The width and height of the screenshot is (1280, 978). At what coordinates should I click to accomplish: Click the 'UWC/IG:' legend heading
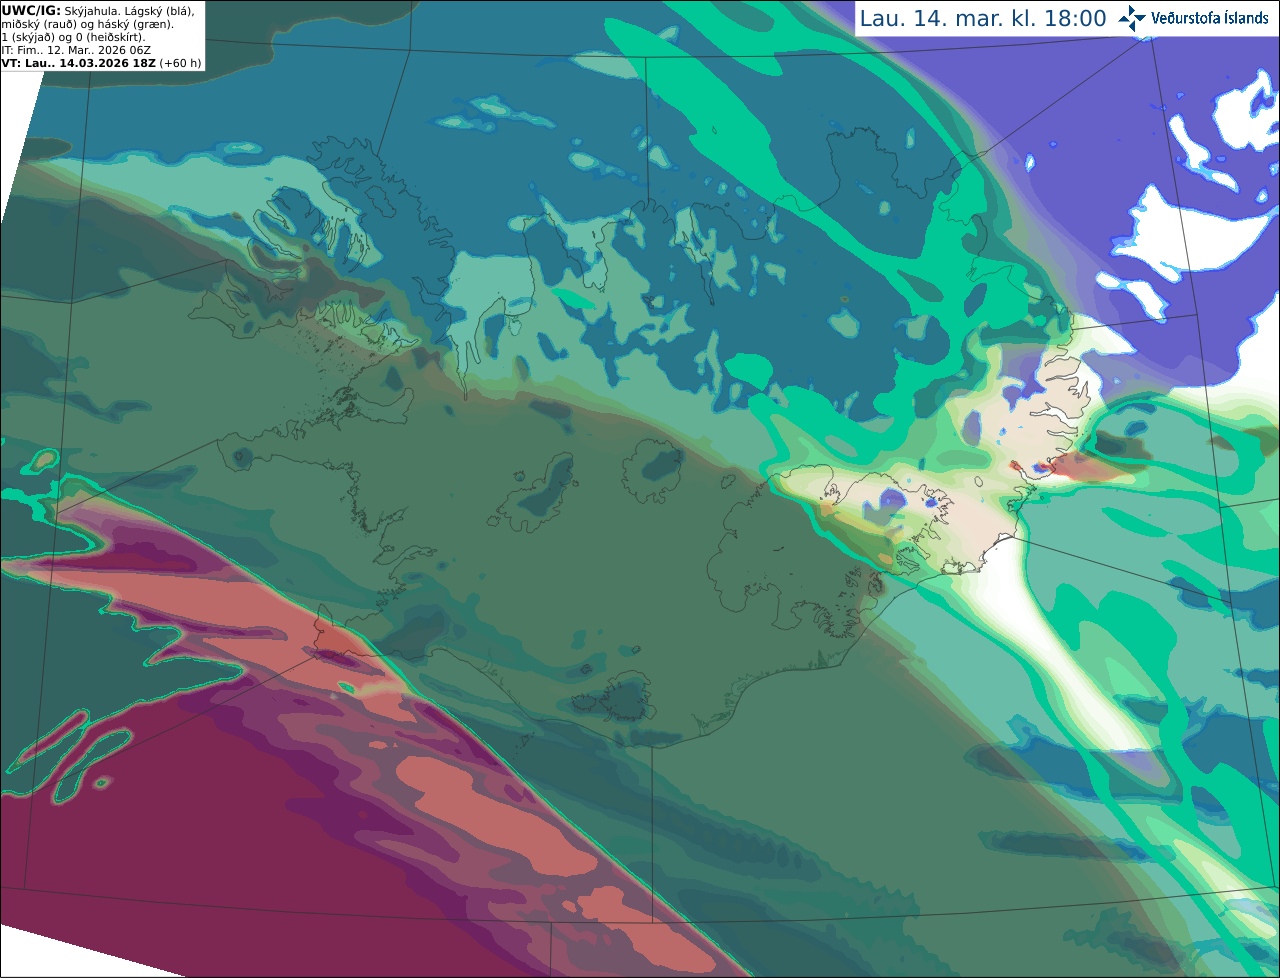pyautogui.click(x=31, y=10)
